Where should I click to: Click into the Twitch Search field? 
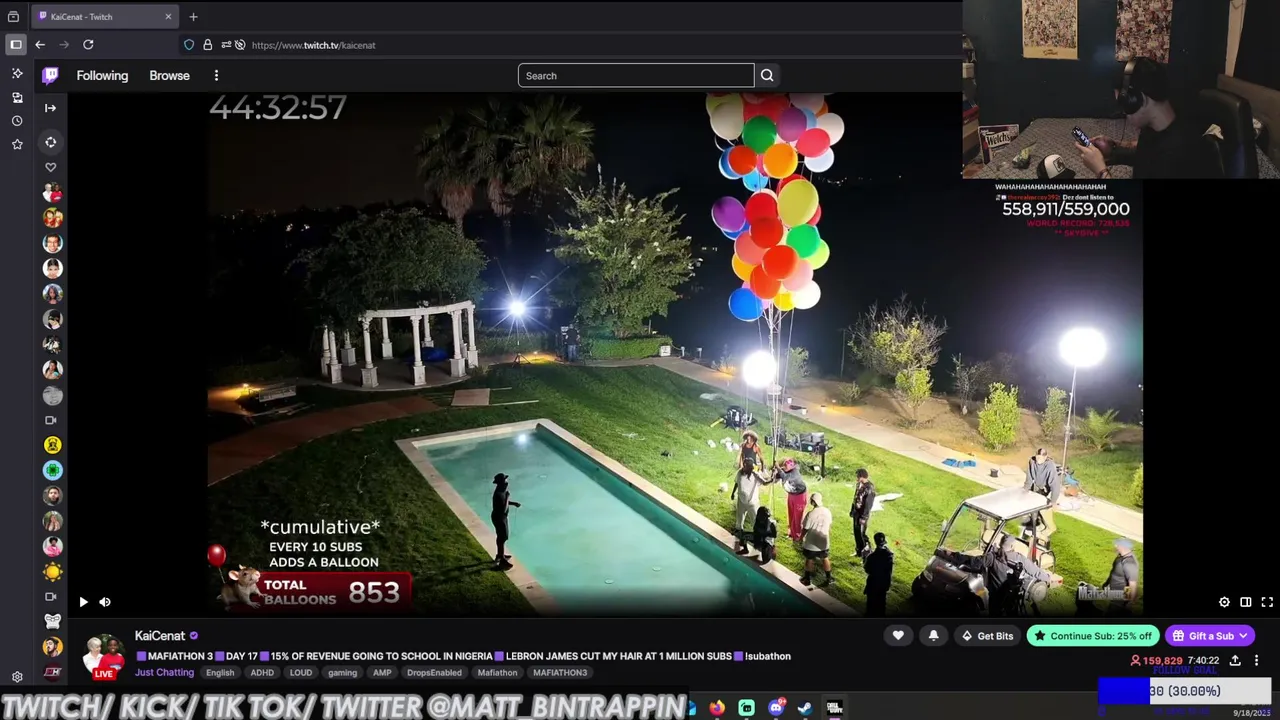click(x=636, y=75)
